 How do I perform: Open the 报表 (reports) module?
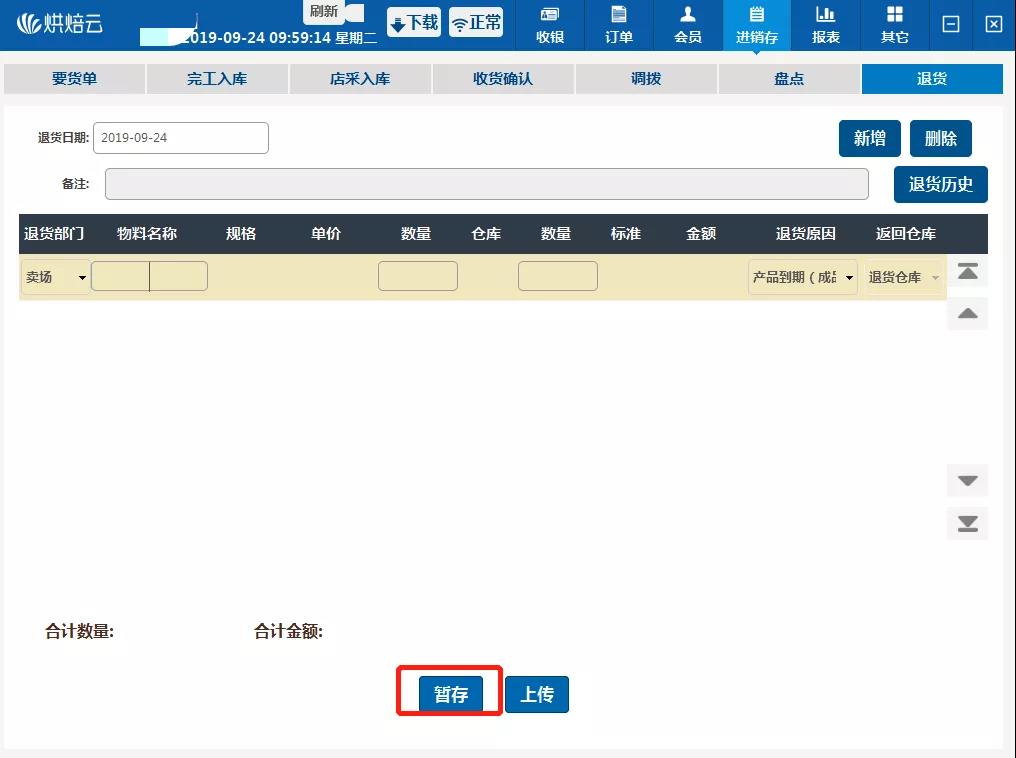[x=825, y=25]
